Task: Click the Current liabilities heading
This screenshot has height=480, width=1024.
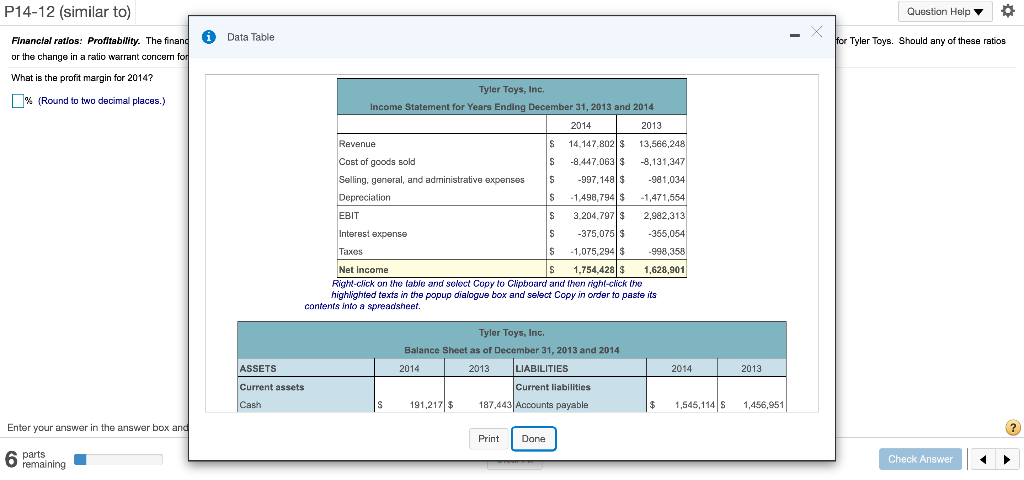Action: [x=553, y=387]
